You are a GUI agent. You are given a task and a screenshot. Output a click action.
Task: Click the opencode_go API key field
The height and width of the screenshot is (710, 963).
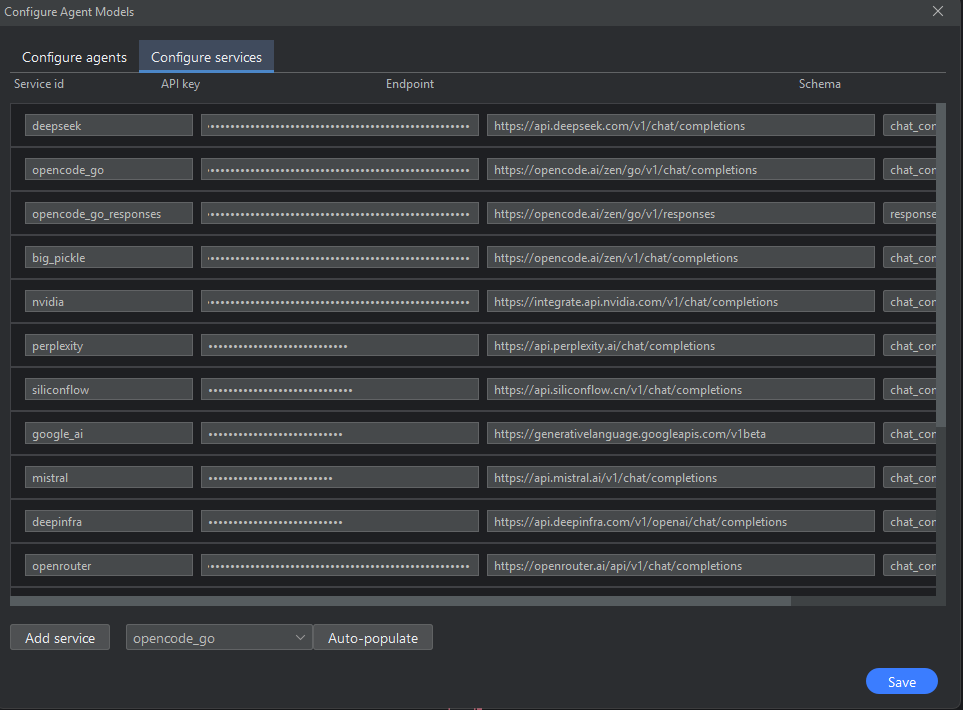(340, 170)
